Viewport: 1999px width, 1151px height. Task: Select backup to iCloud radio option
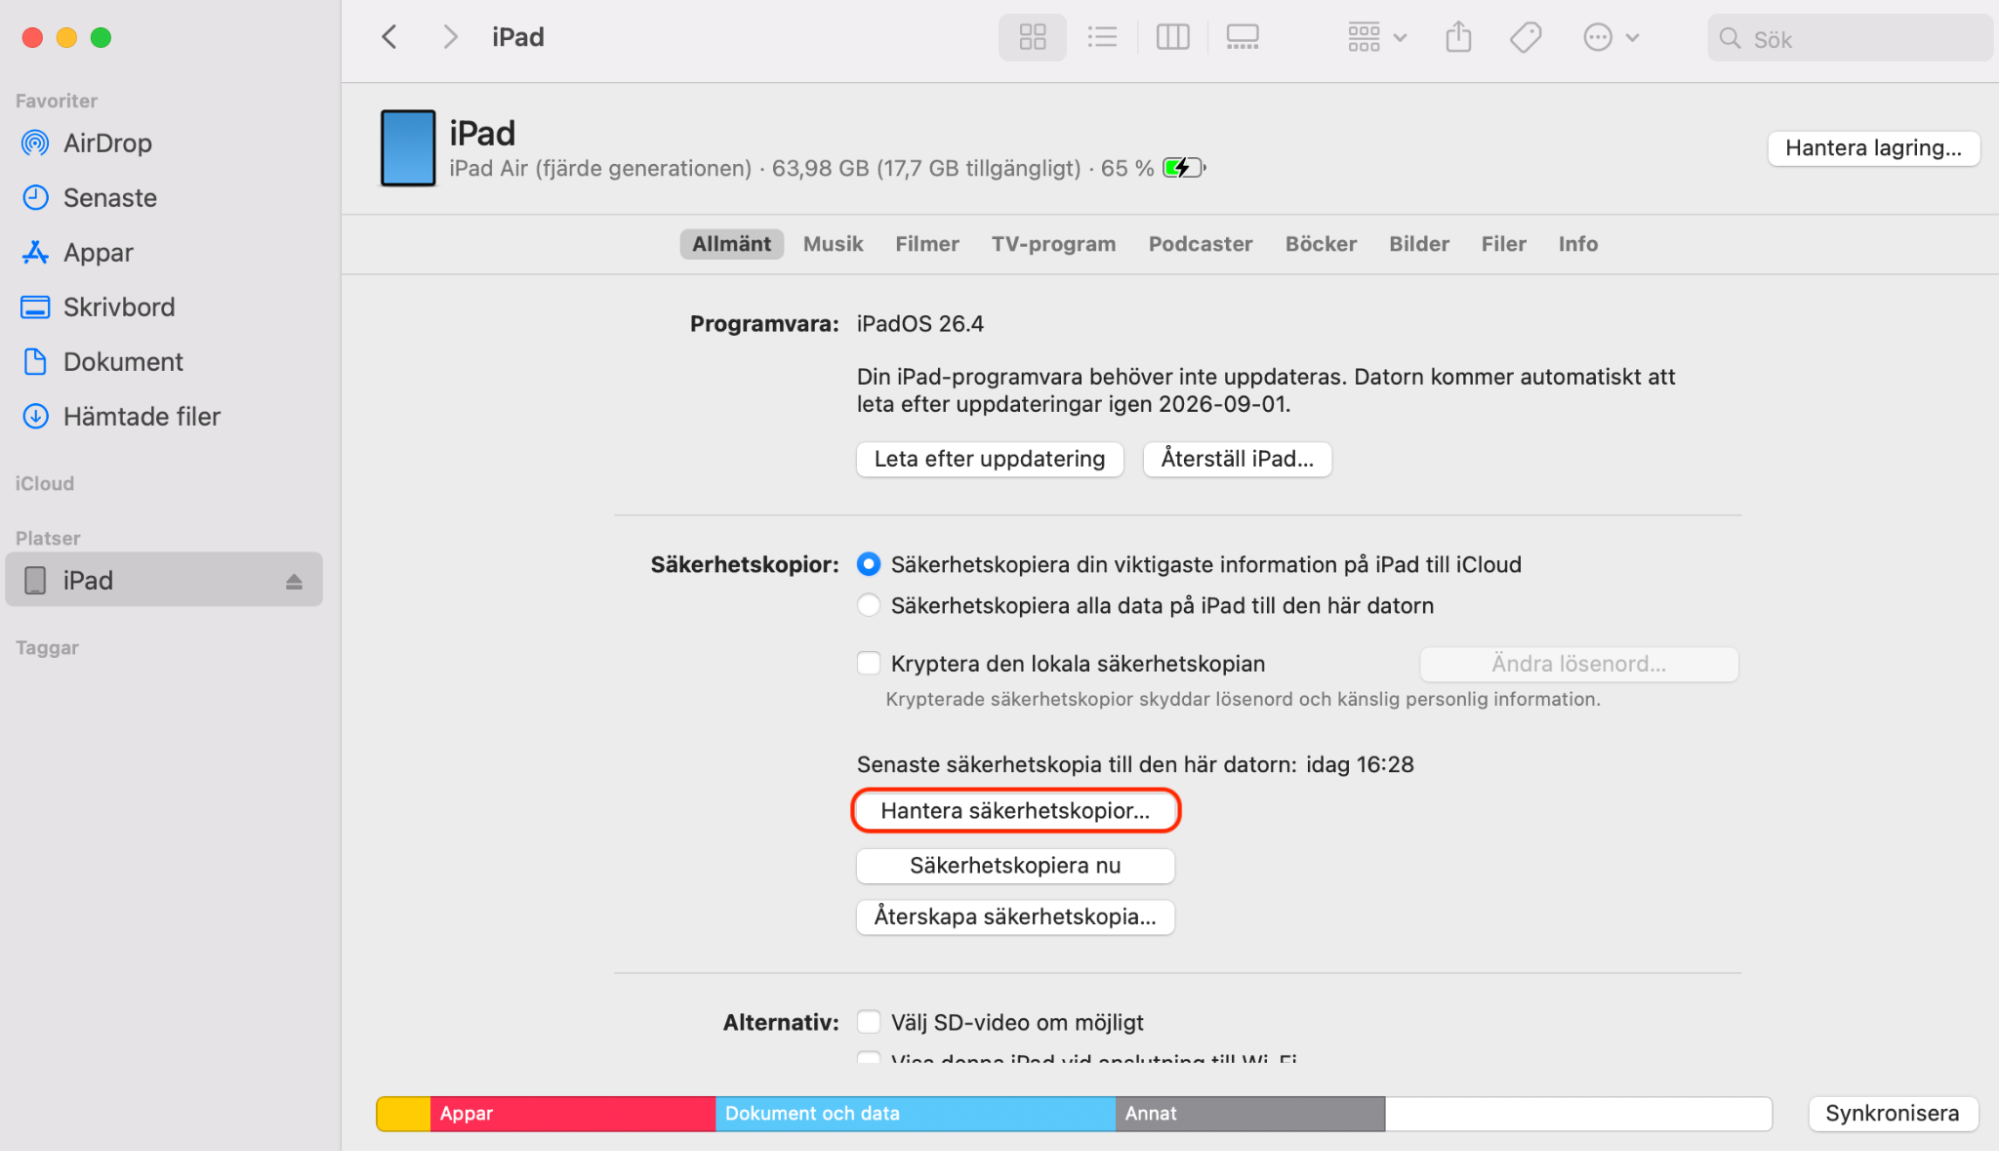coord(869,564)
